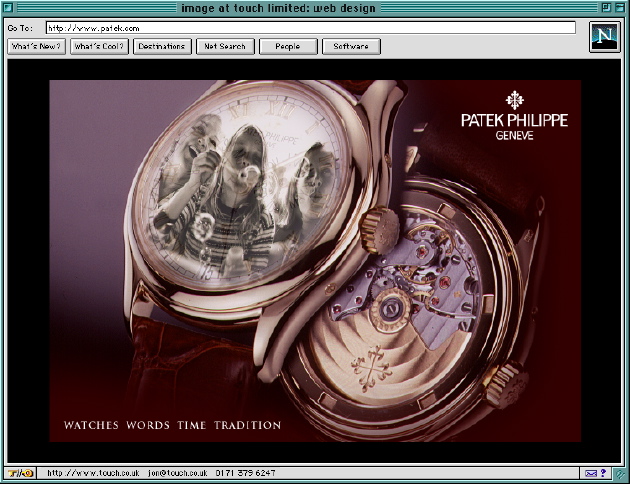
Task: Click the blue question mark icon
Action: (603, 473)
